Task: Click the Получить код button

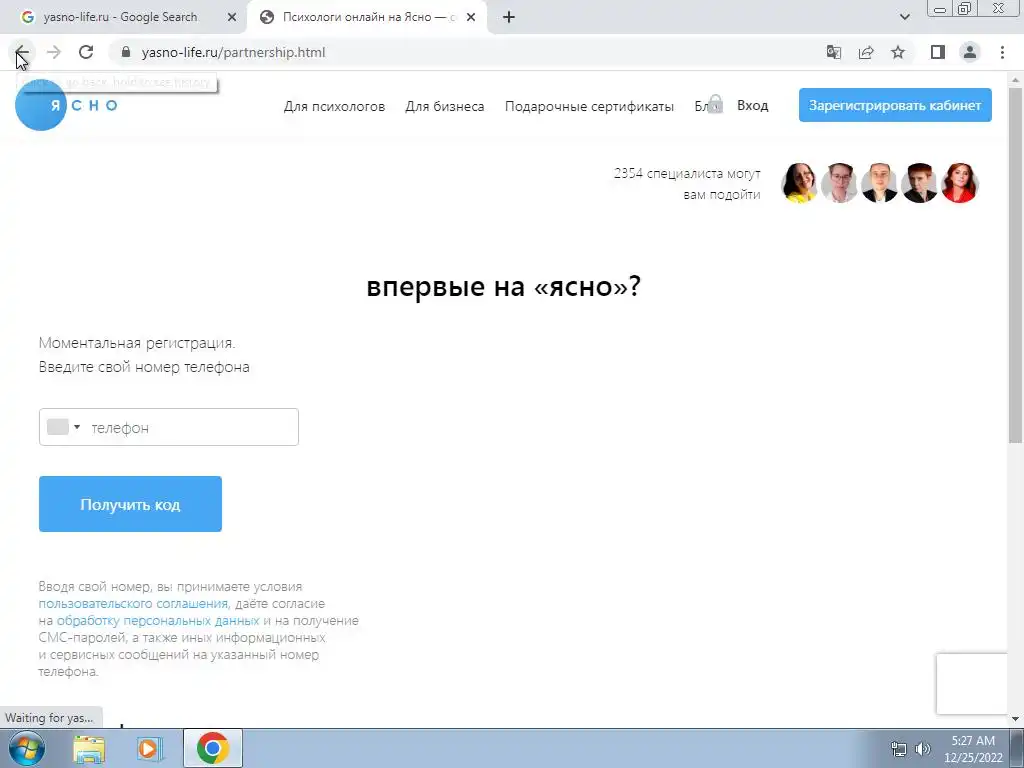Action: coord(130,504)
